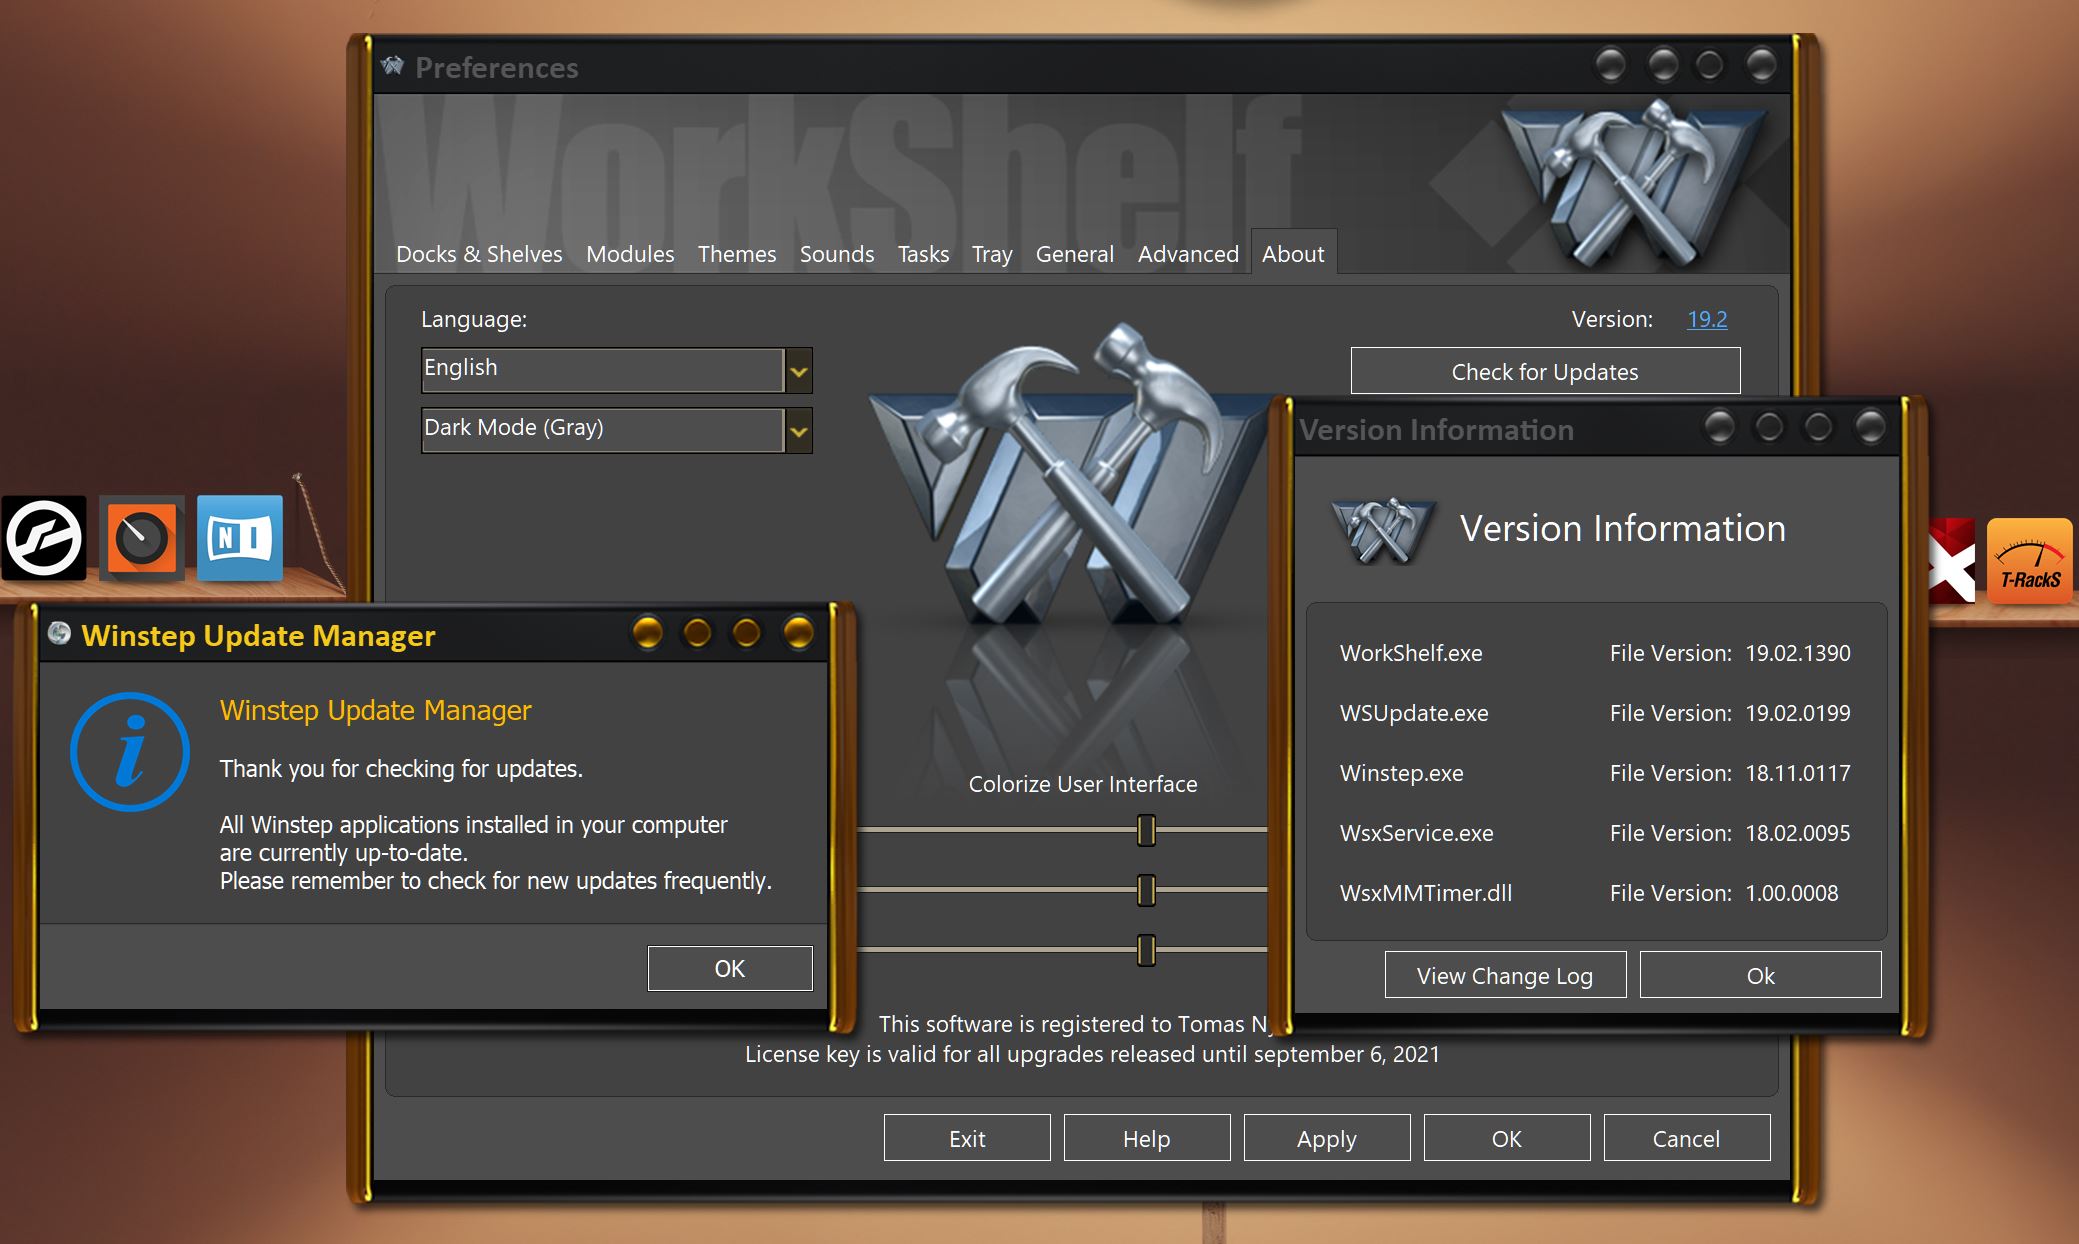Dismiss the Update Manager with OK
This screenshot has height=1244, width=2079.
729,968
